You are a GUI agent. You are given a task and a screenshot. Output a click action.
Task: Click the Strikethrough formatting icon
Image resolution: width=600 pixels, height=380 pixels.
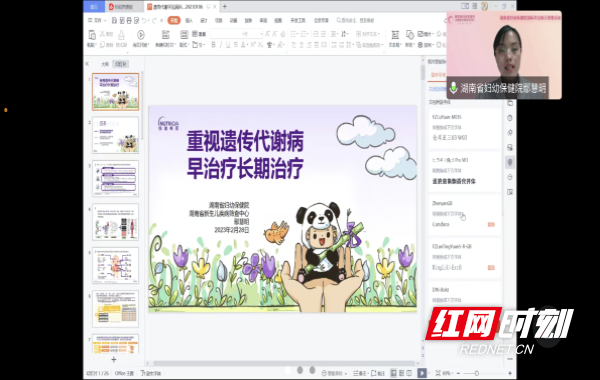tap(236, 45)
